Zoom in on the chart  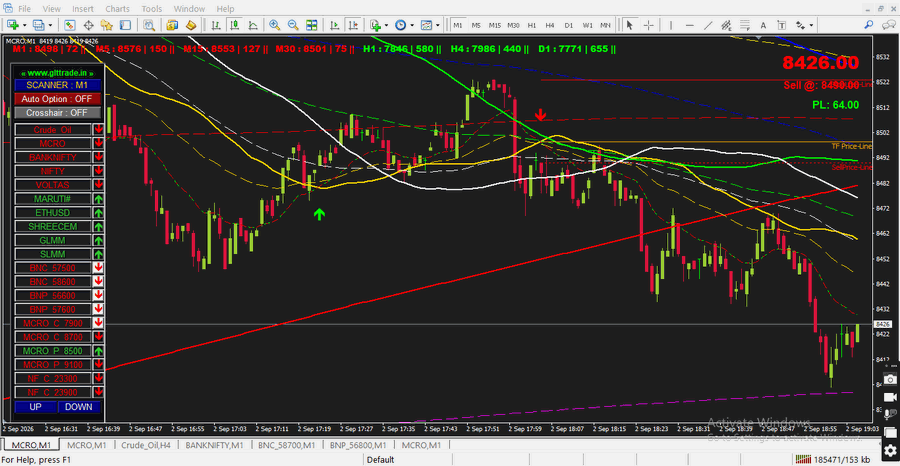click(x=275, y=25)
